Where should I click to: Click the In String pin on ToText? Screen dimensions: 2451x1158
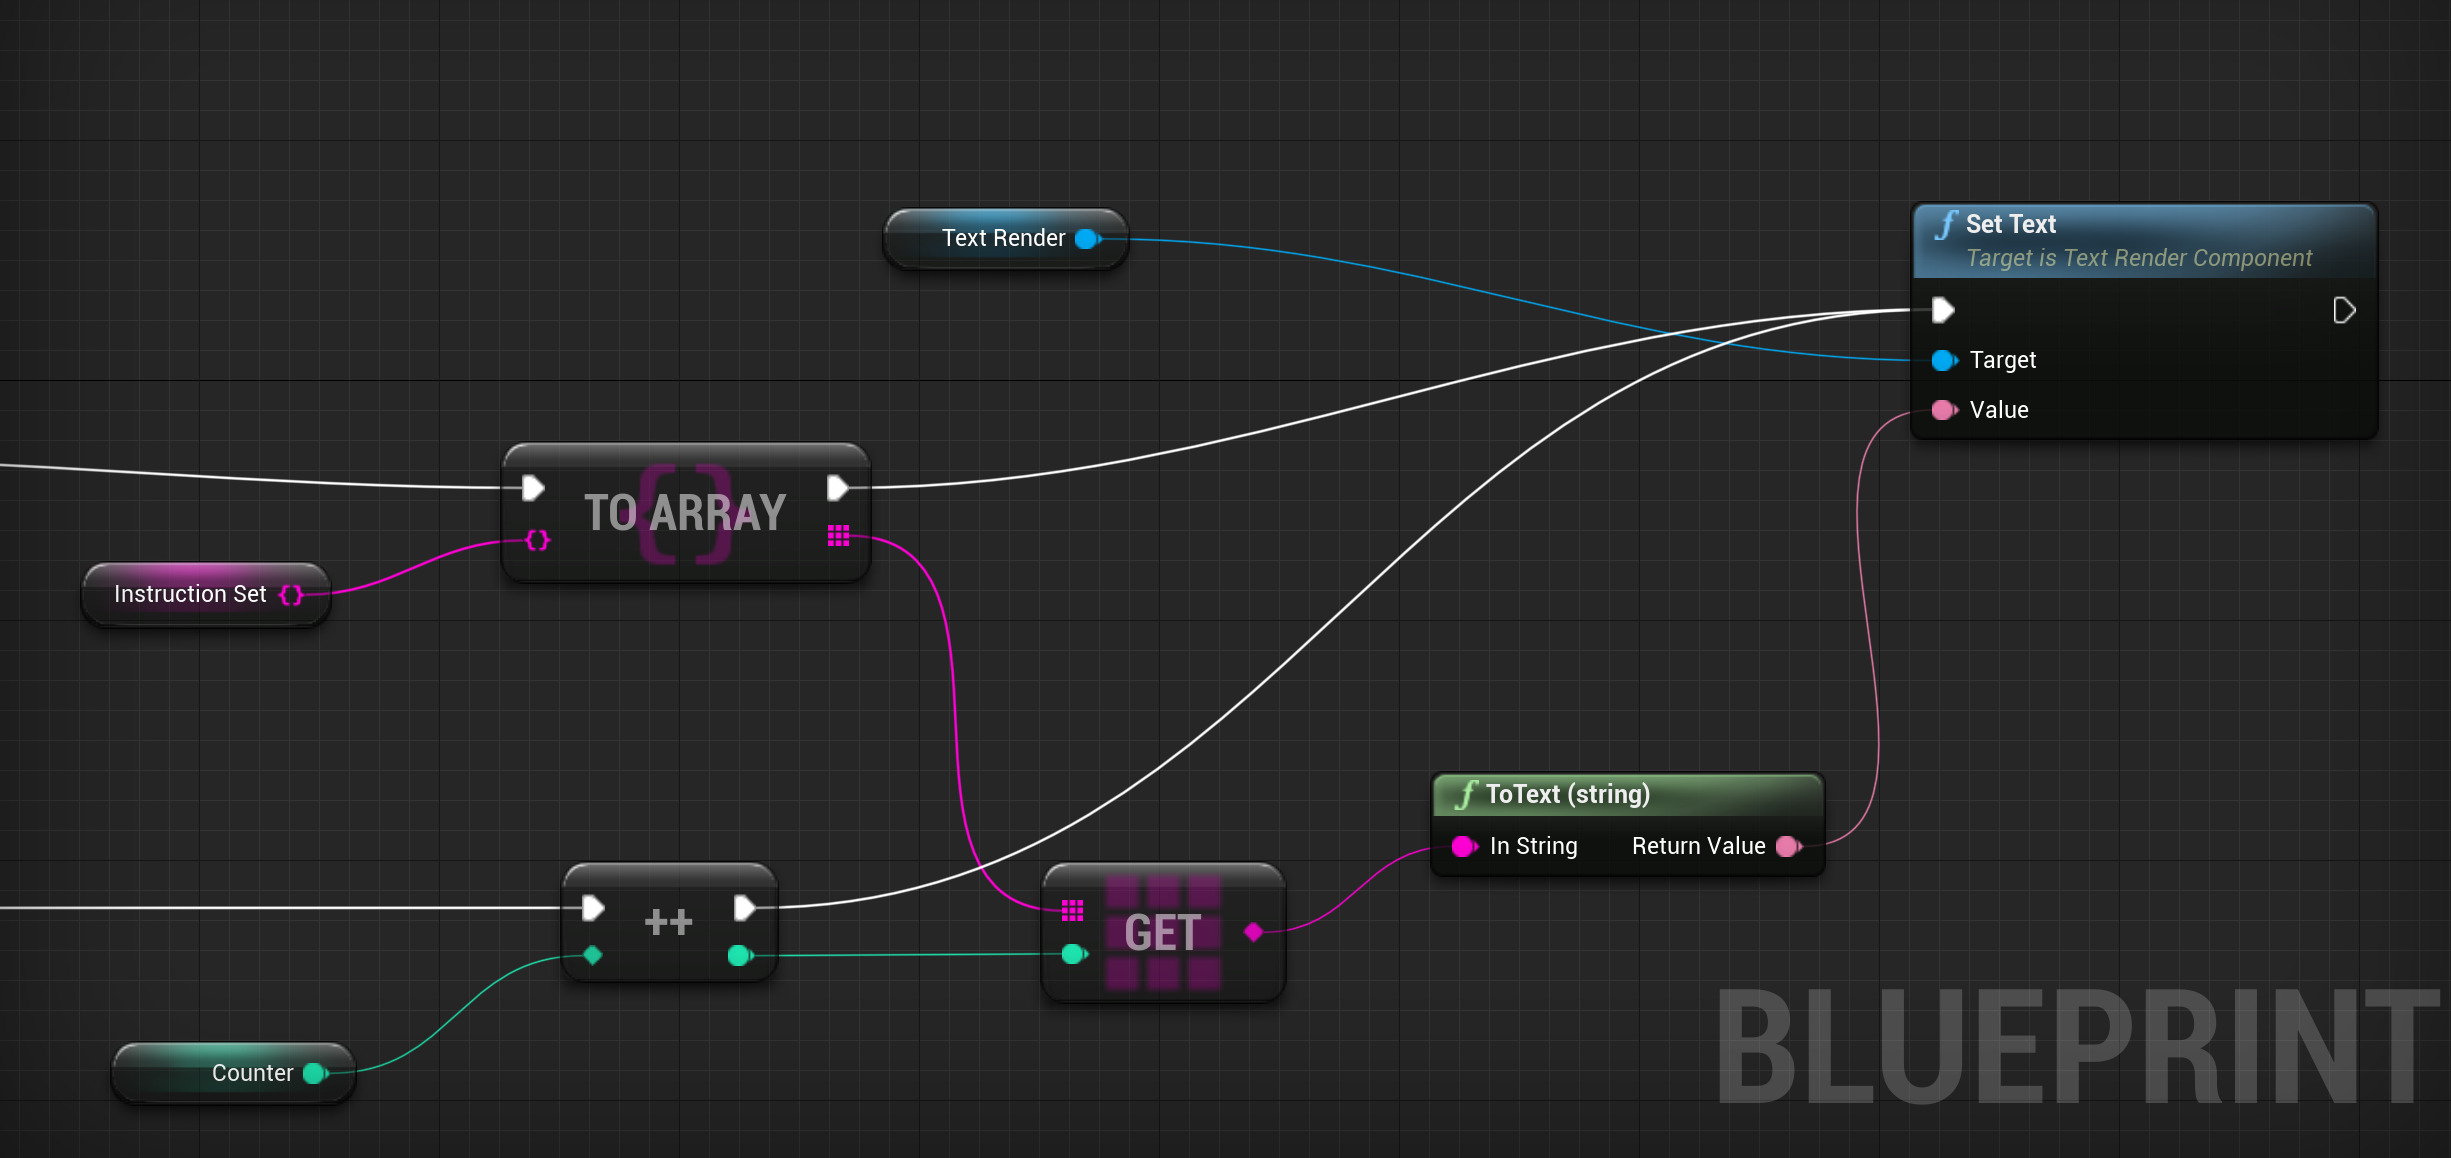point(1464,847)
